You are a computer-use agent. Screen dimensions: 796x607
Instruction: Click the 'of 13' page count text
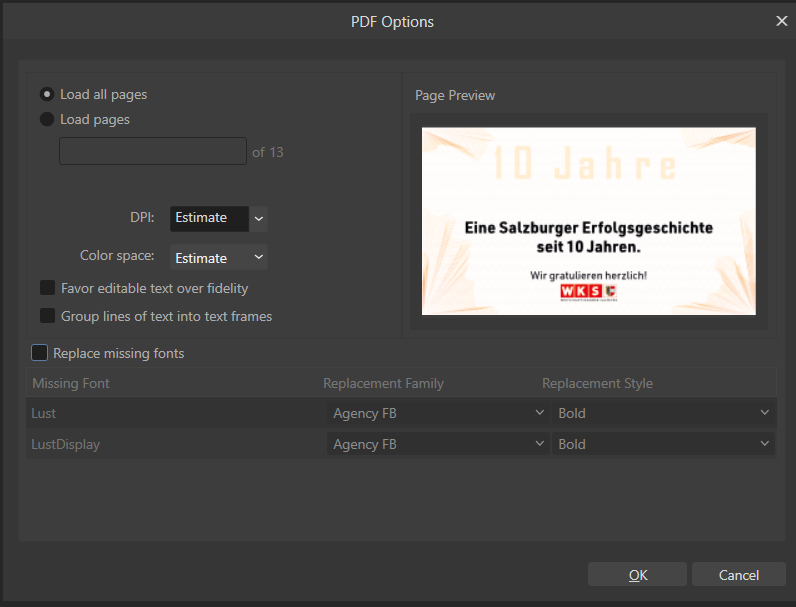[268, 152]
